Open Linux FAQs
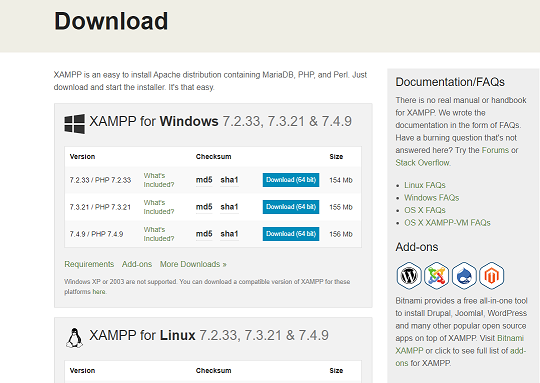The width and height of the screenshot is (540, 383). [x=425, y=185]
